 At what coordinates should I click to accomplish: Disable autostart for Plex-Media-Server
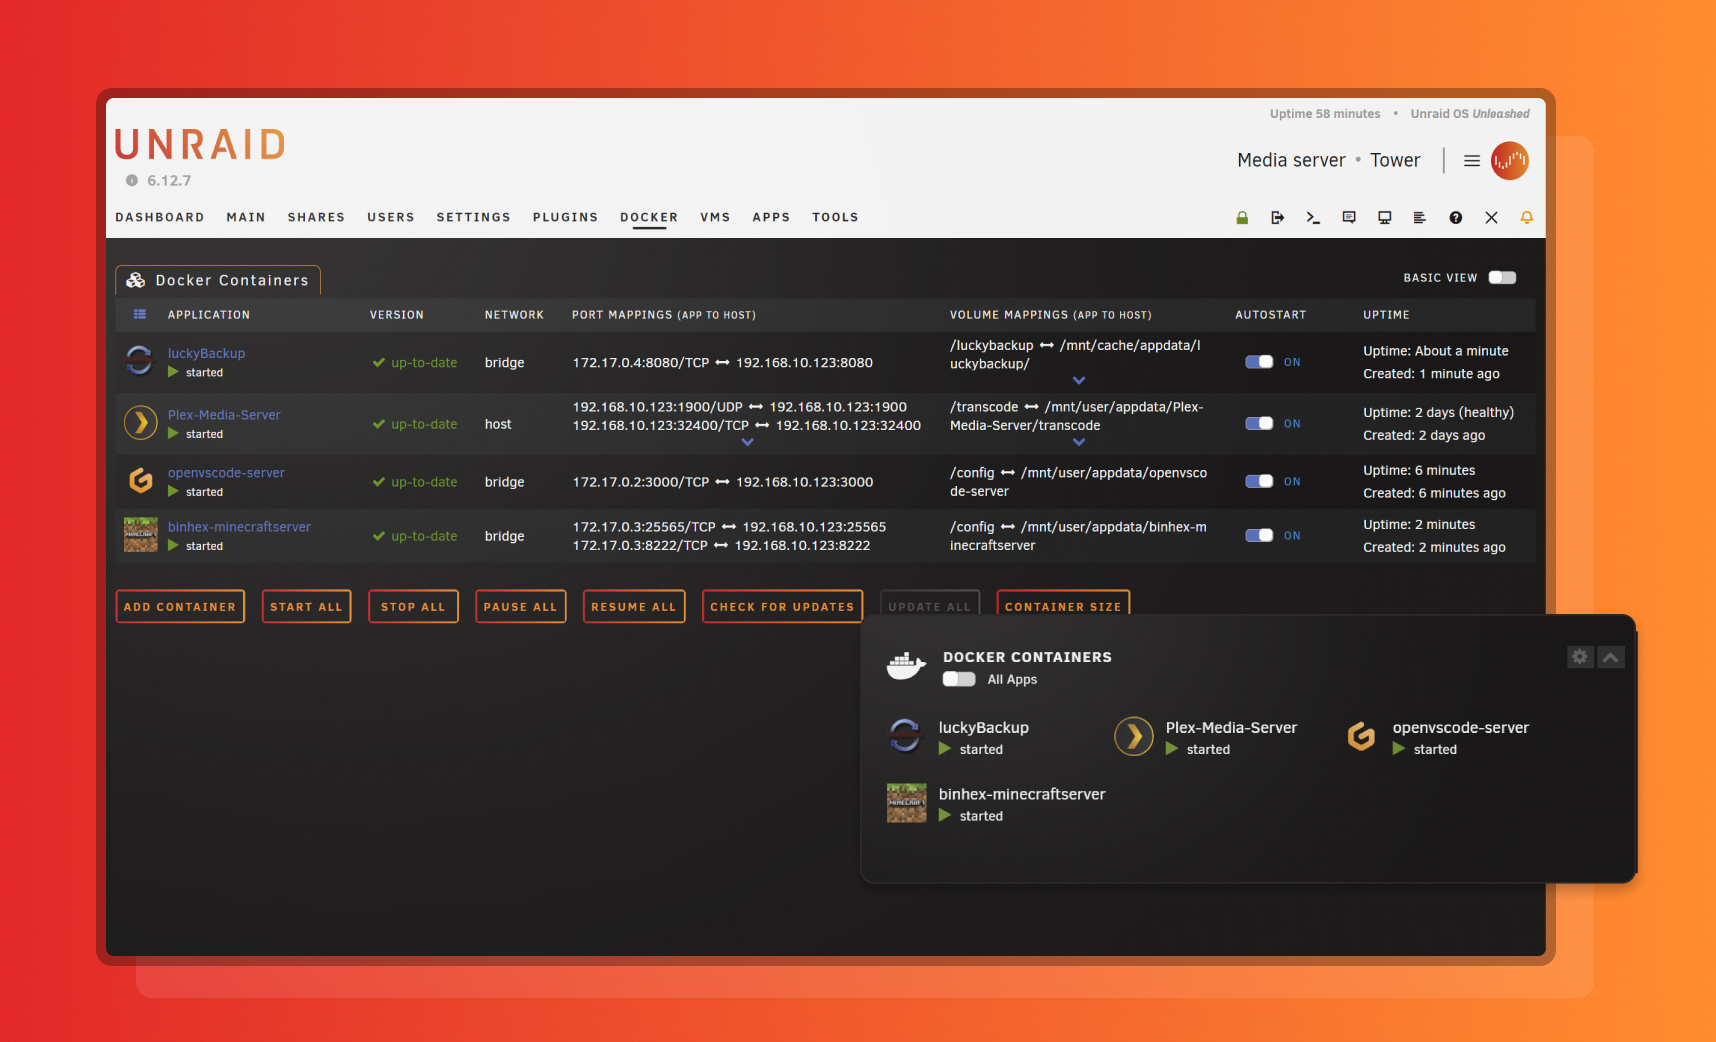point(1258,422)
